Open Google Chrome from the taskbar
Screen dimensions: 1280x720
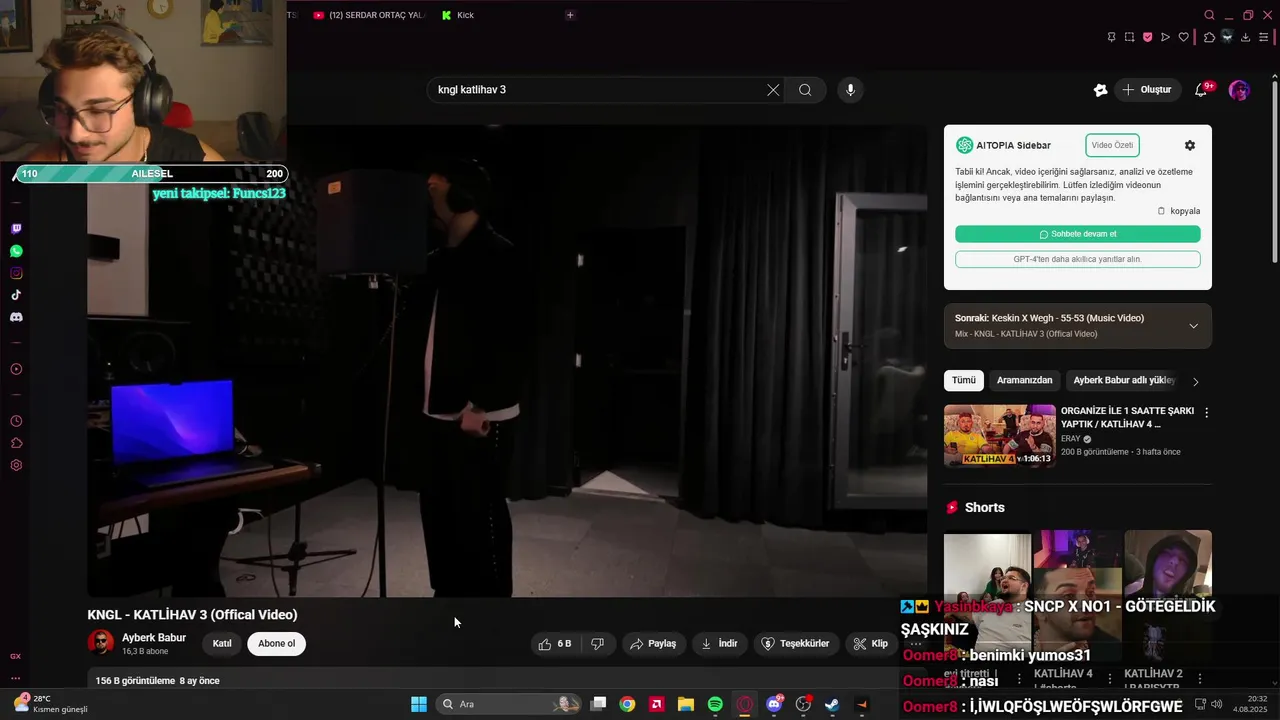point(627,704)
